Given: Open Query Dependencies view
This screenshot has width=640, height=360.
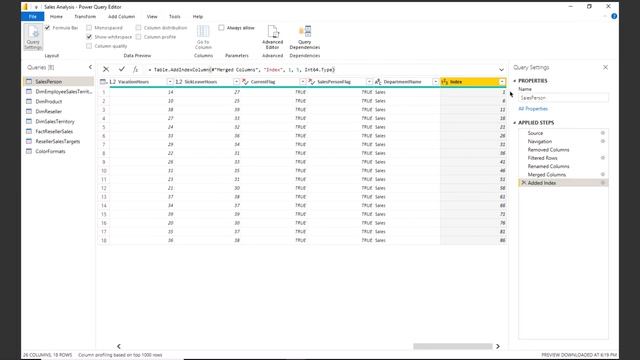Looking at the screenshot, I should point(304,37).
